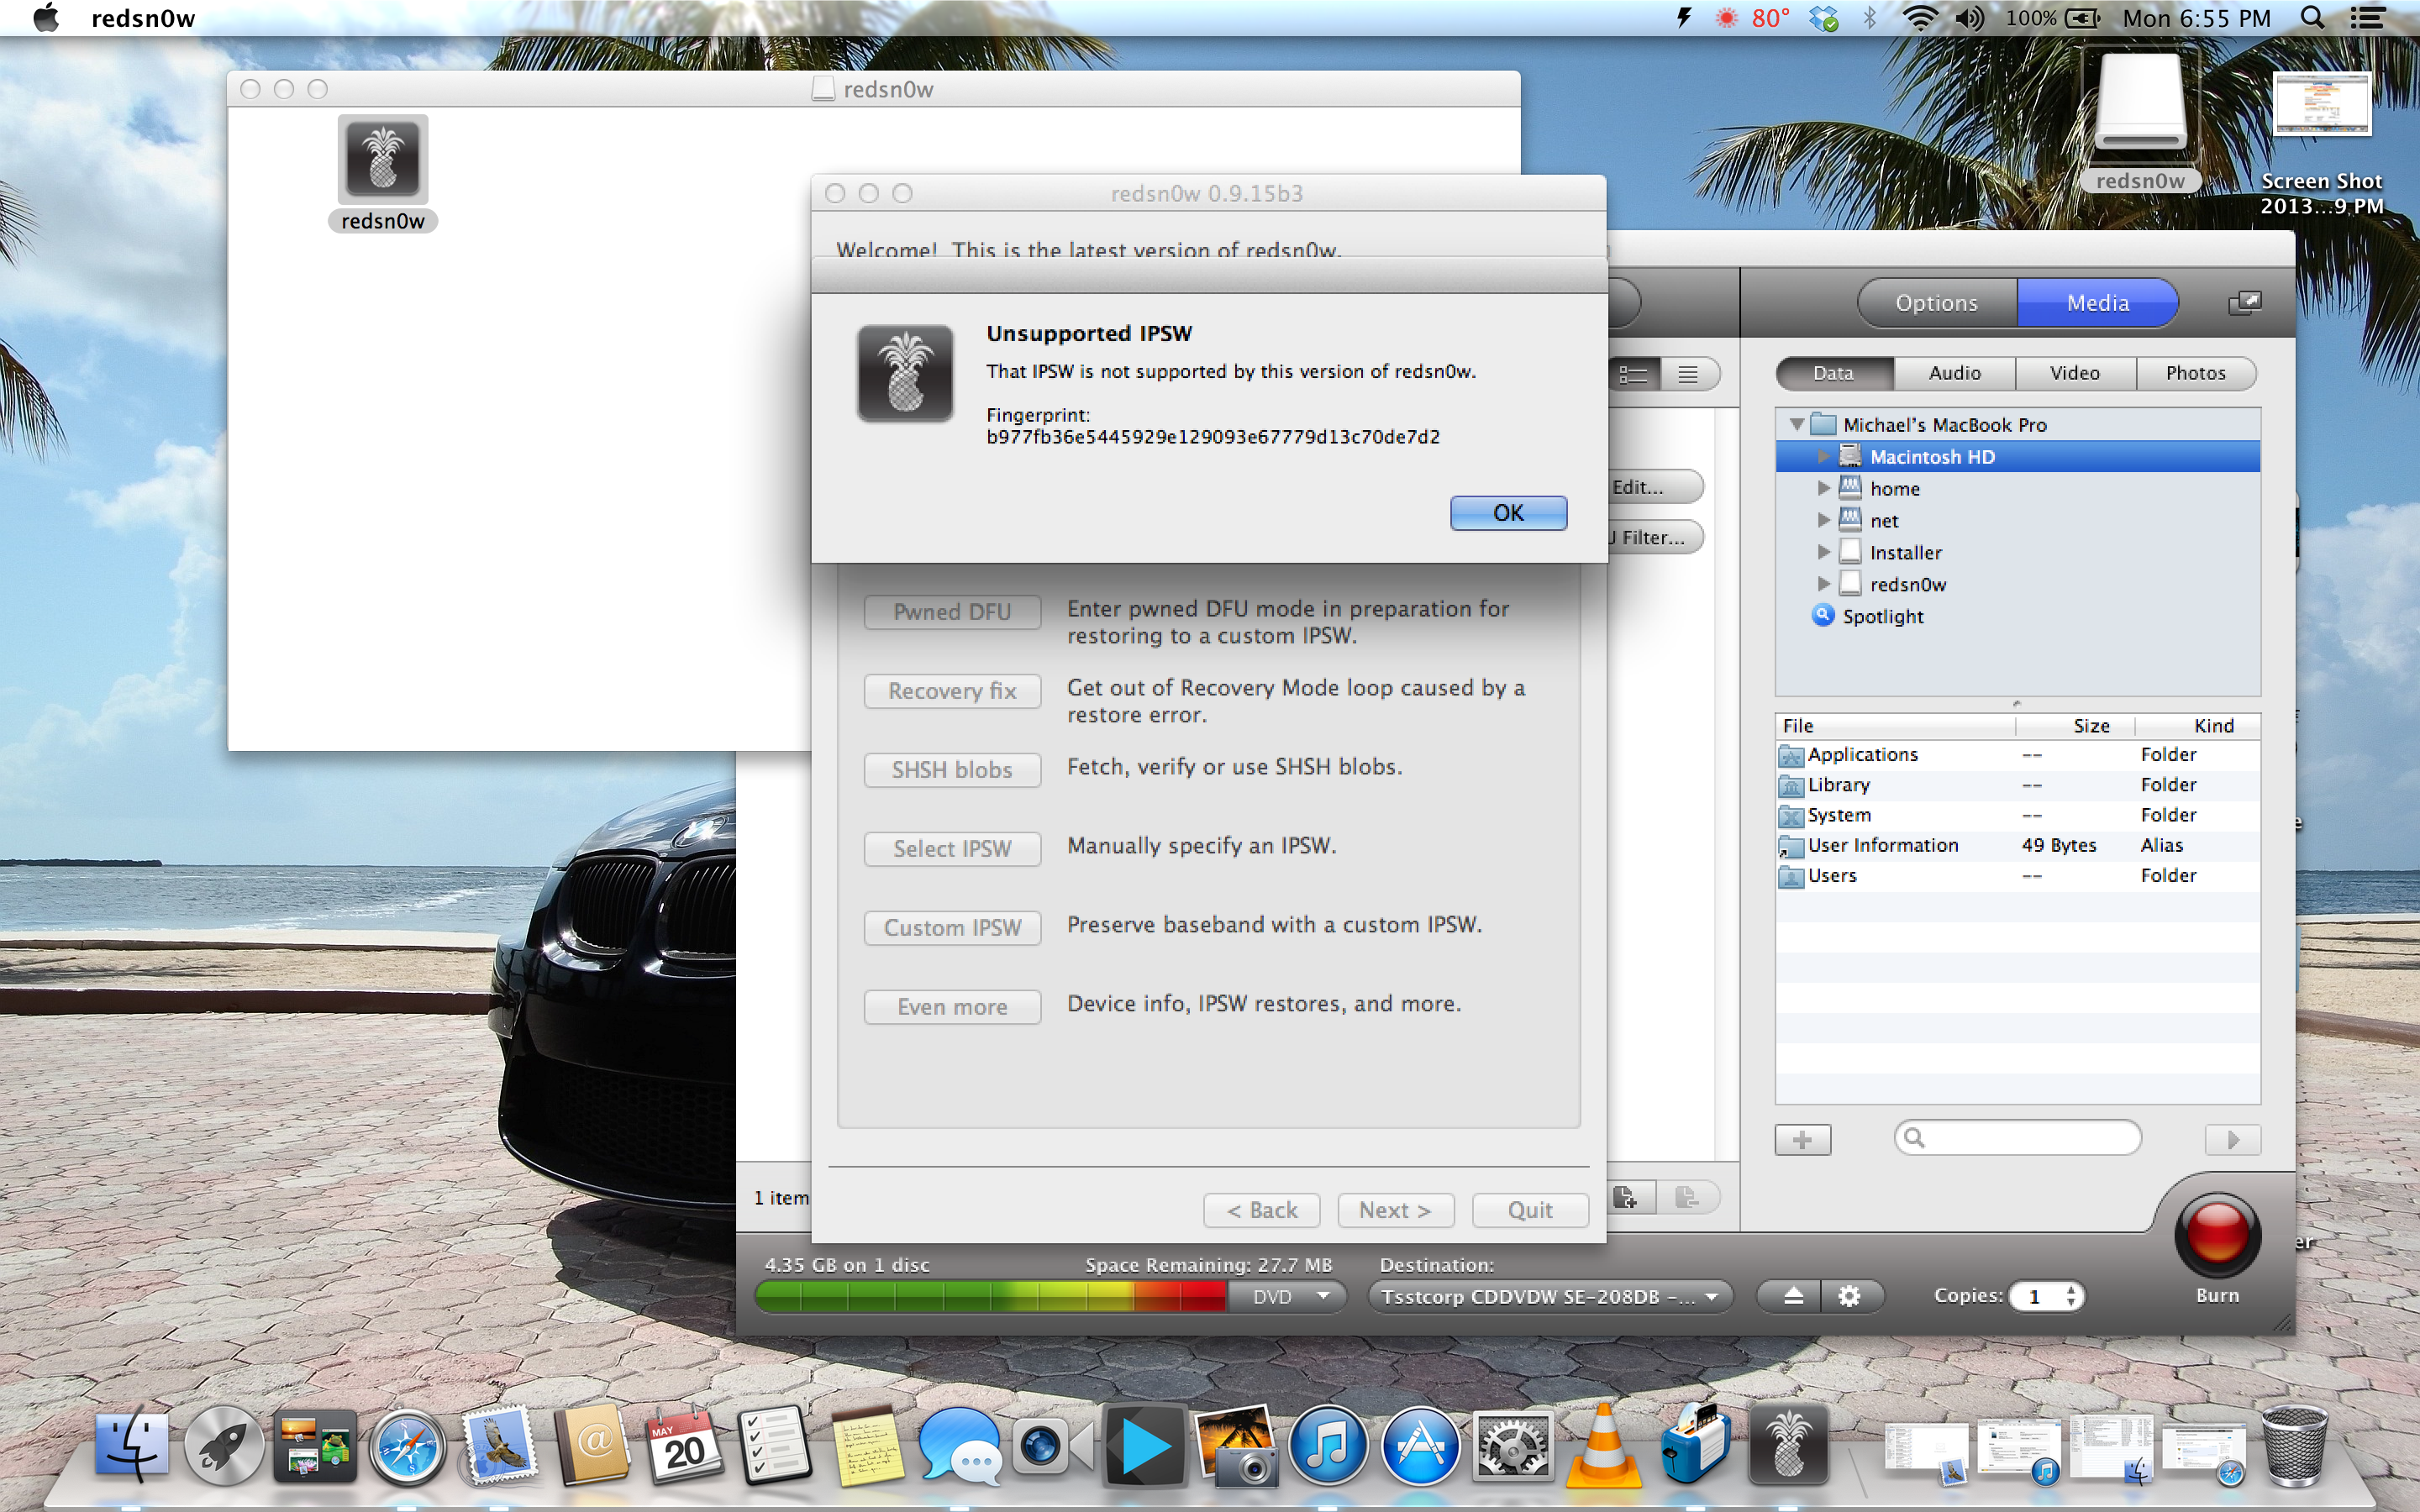Select the Photos tab
Viewport: 2420px width, 1512px height.
point(2195,373)
